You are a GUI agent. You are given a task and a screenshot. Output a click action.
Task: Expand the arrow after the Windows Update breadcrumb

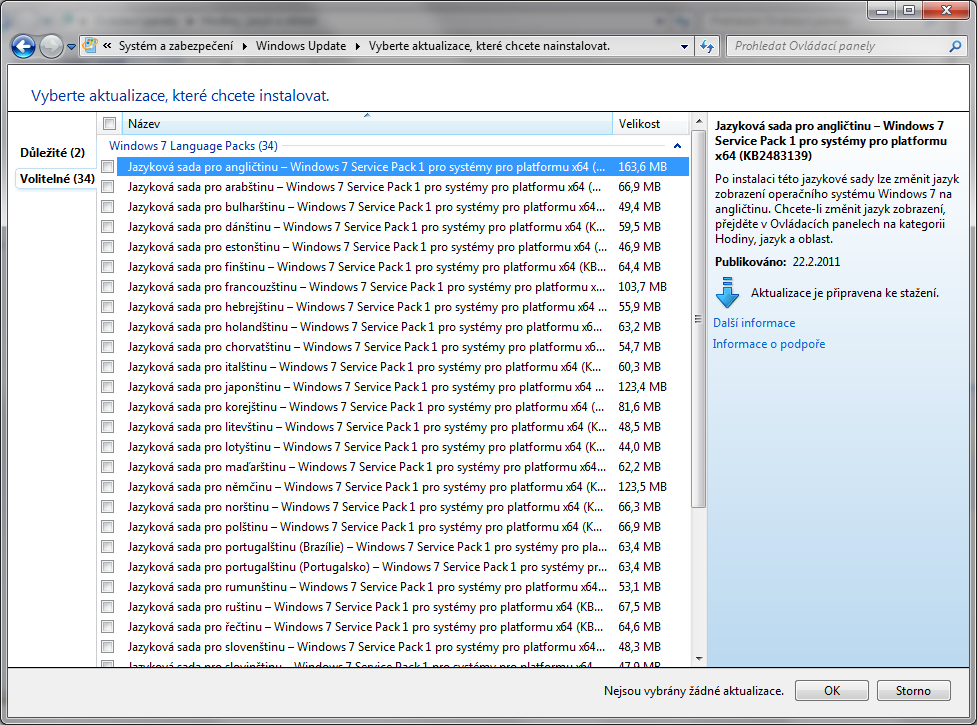point(358,46)
